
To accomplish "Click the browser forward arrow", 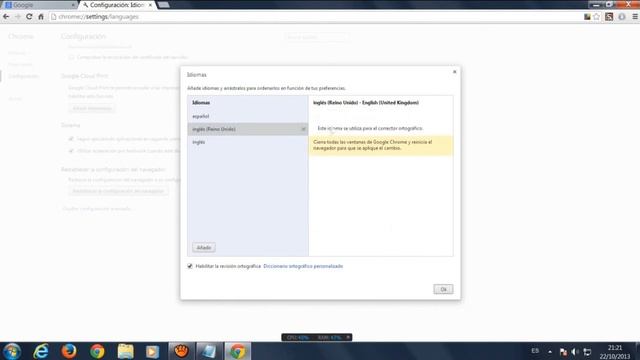I will coord(18,17).
